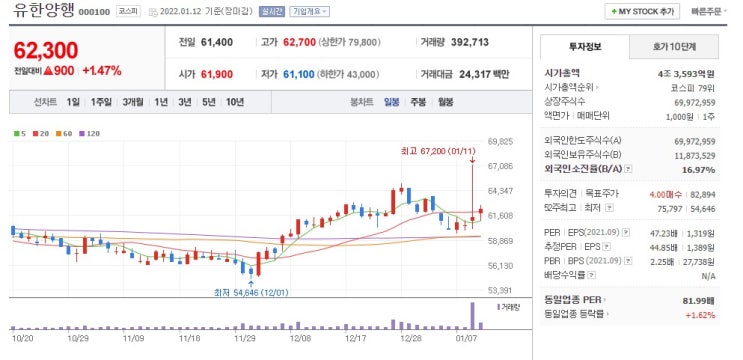Screen dimensions: 743x360
Task: Click 거래량 value 392,713
Action: tap(470, 42)
